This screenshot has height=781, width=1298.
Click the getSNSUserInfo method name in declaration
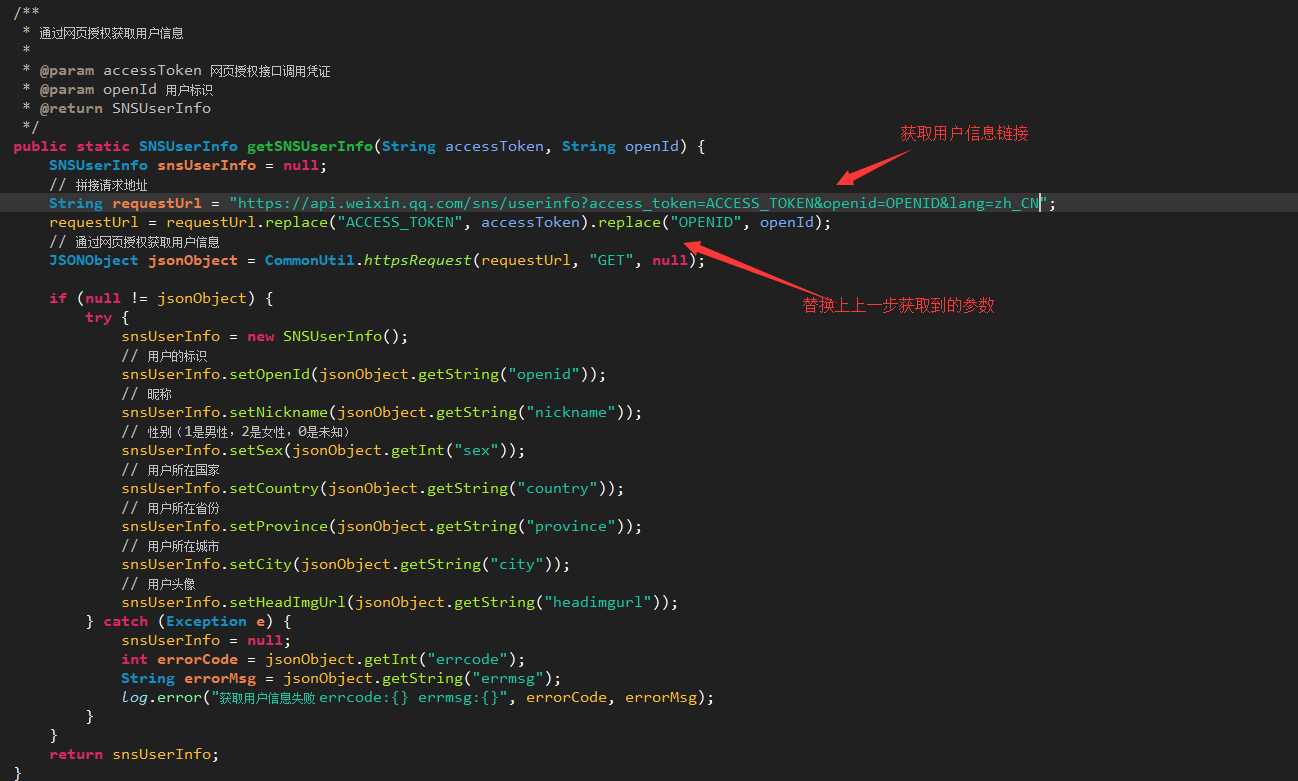(309, 146)
